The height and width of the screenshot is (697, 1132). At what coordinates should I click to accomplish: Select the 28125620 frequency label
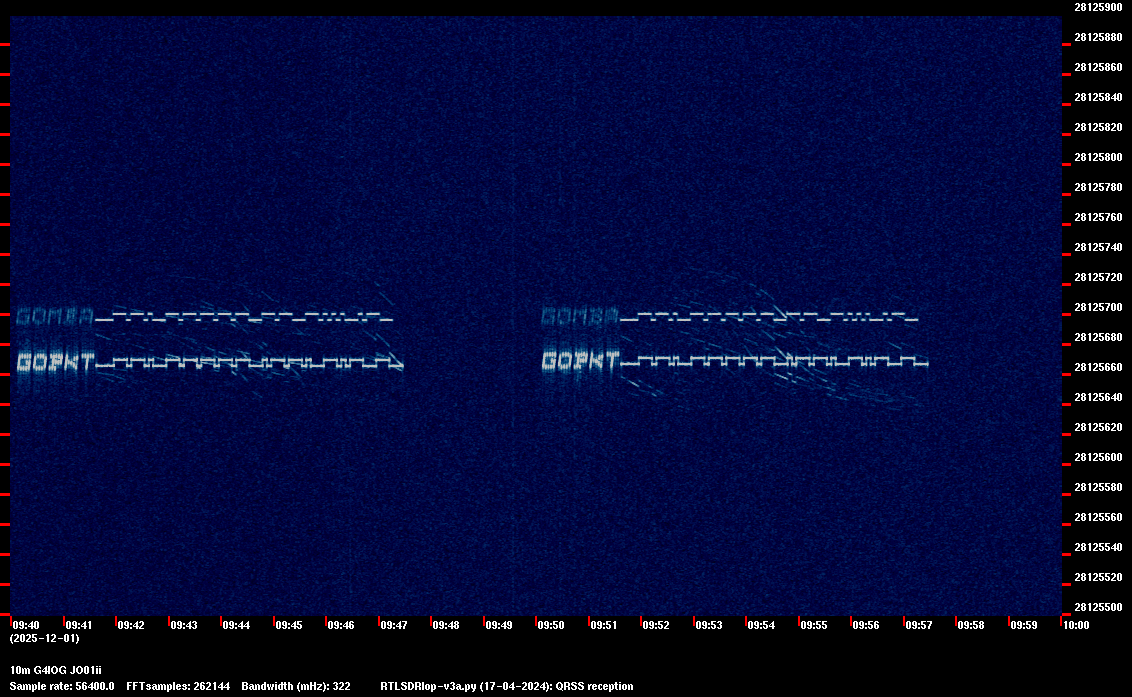(x=1099, y=428)
